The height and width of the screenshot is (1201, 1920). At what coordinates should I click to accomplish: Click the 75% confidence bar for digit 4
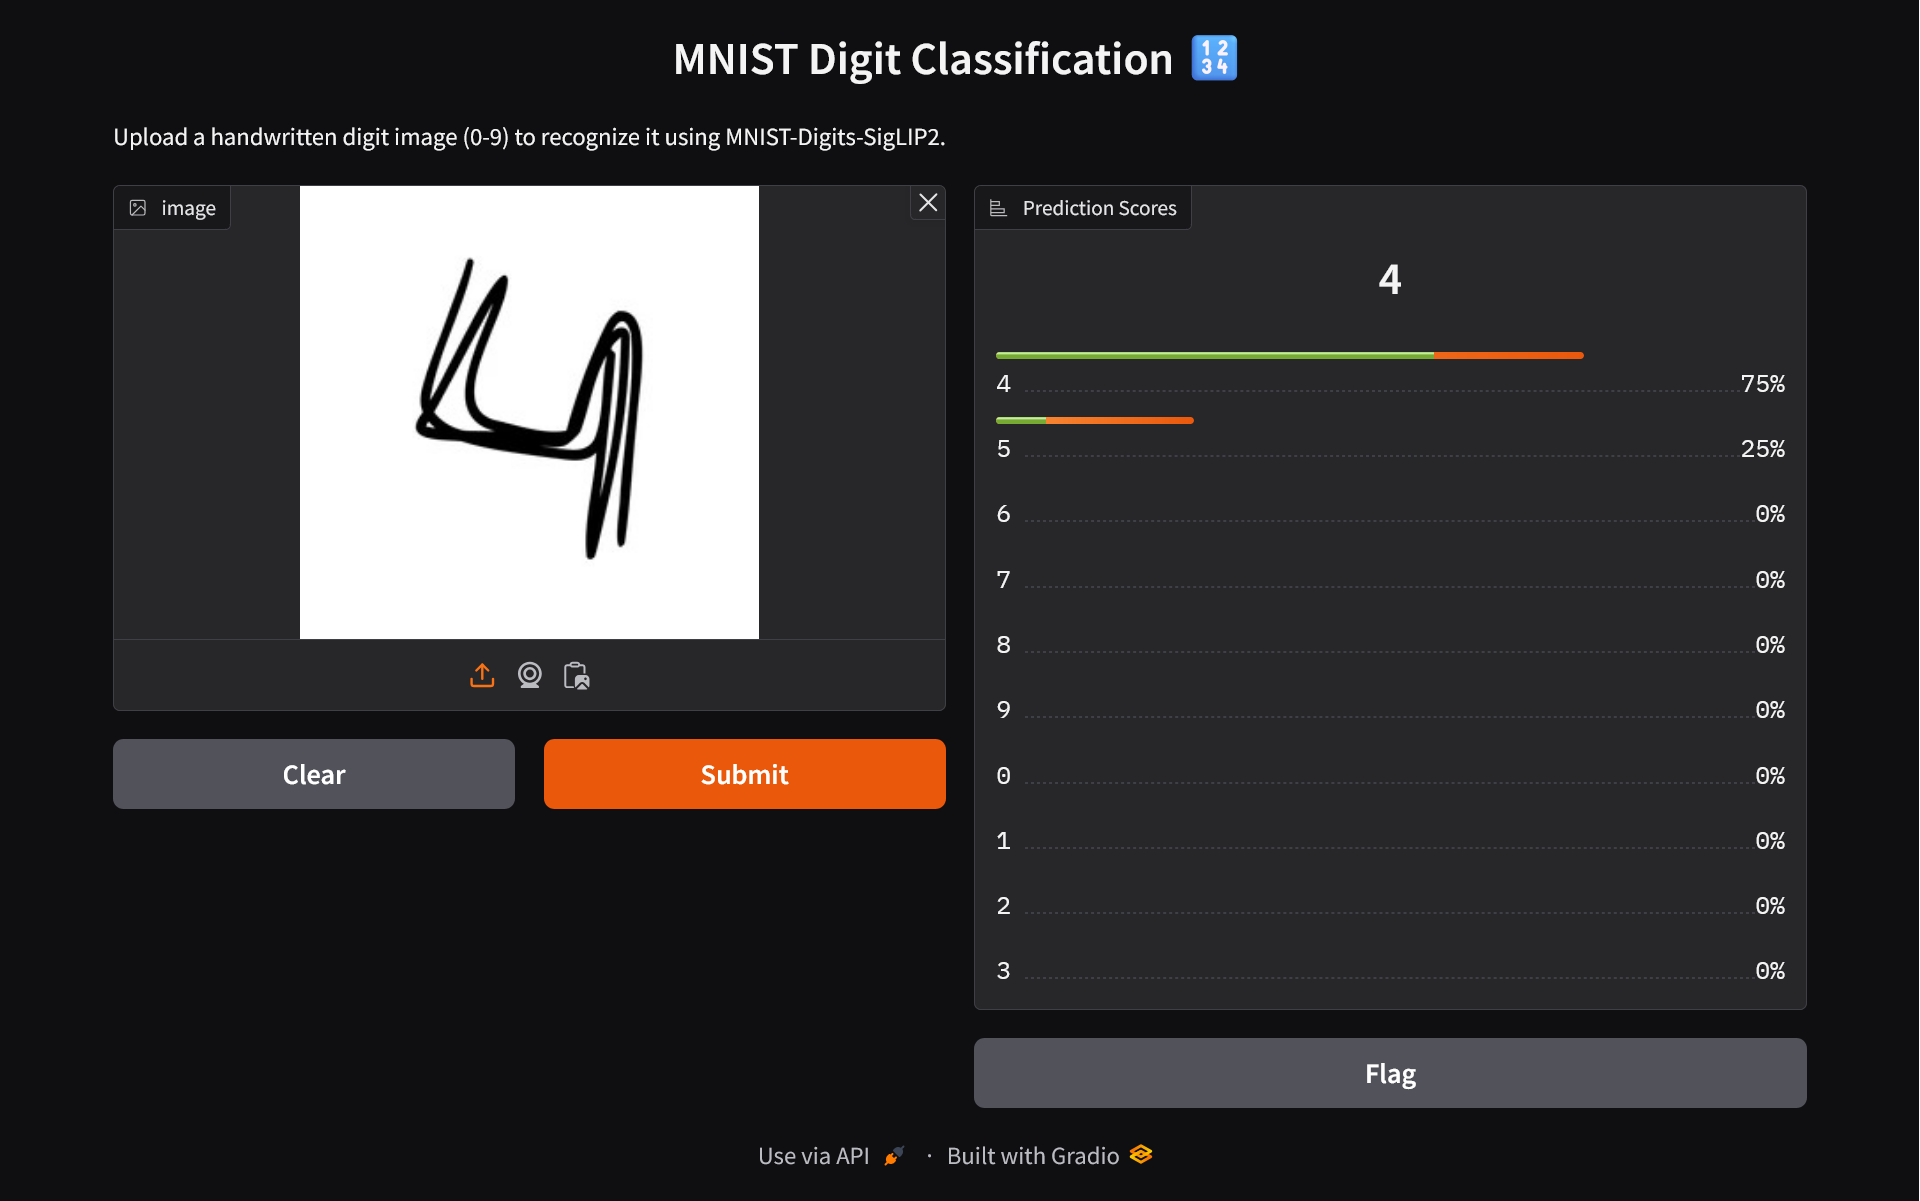click(x=1289, y=355)
